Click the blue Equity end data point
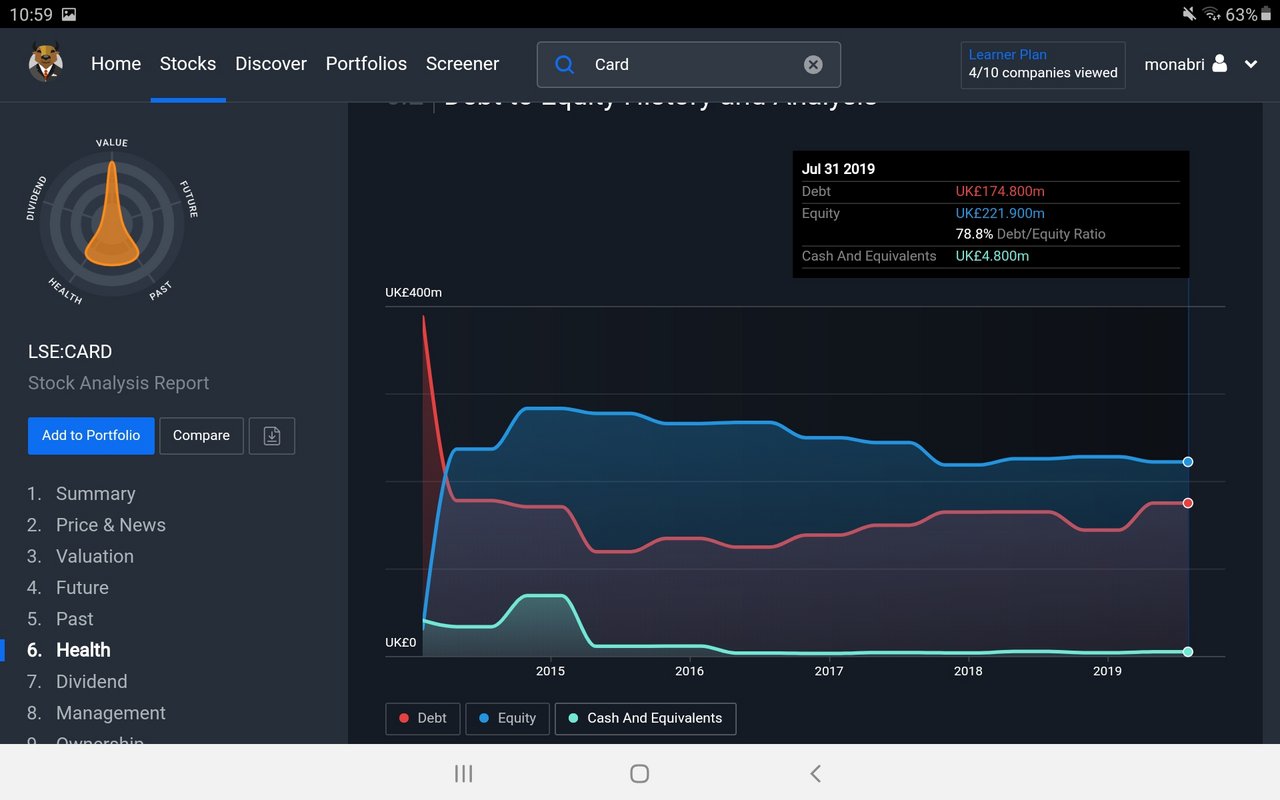Viewport: 1280px width, 800px height. pyautogui.click(x=1188, y=462)
